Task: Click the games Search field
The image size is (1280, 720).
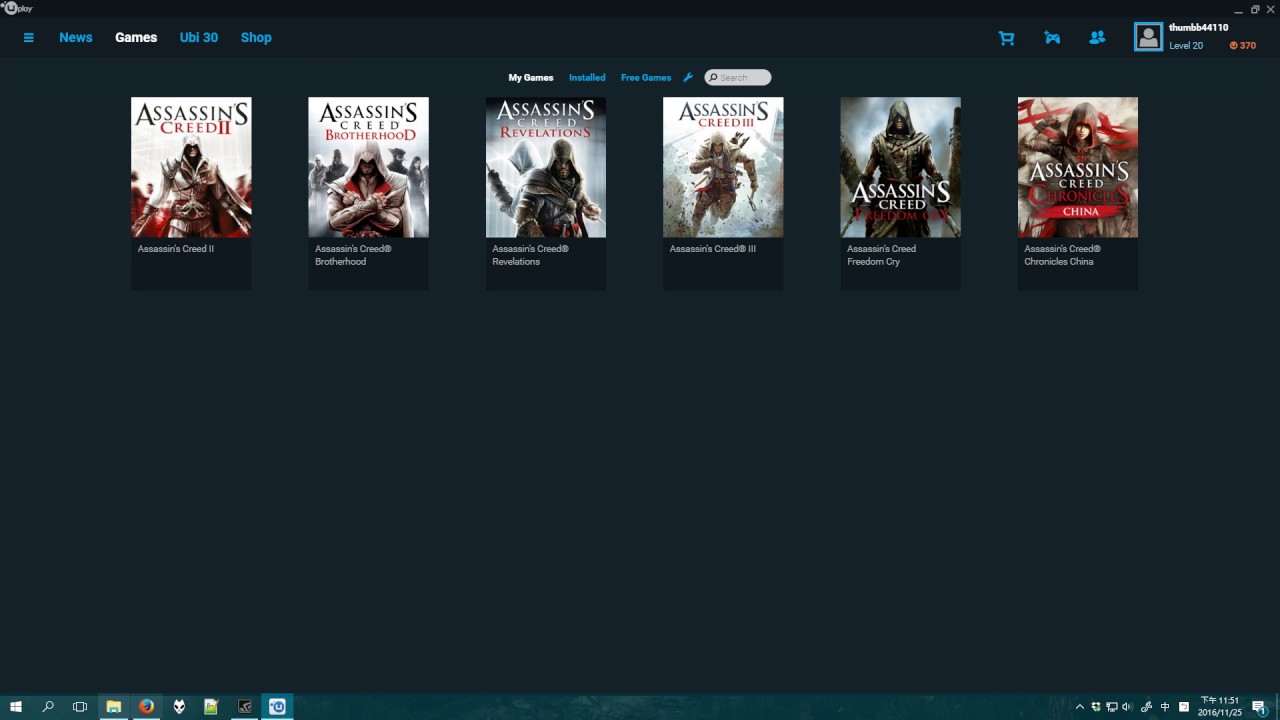Action: tap(738, 77)
